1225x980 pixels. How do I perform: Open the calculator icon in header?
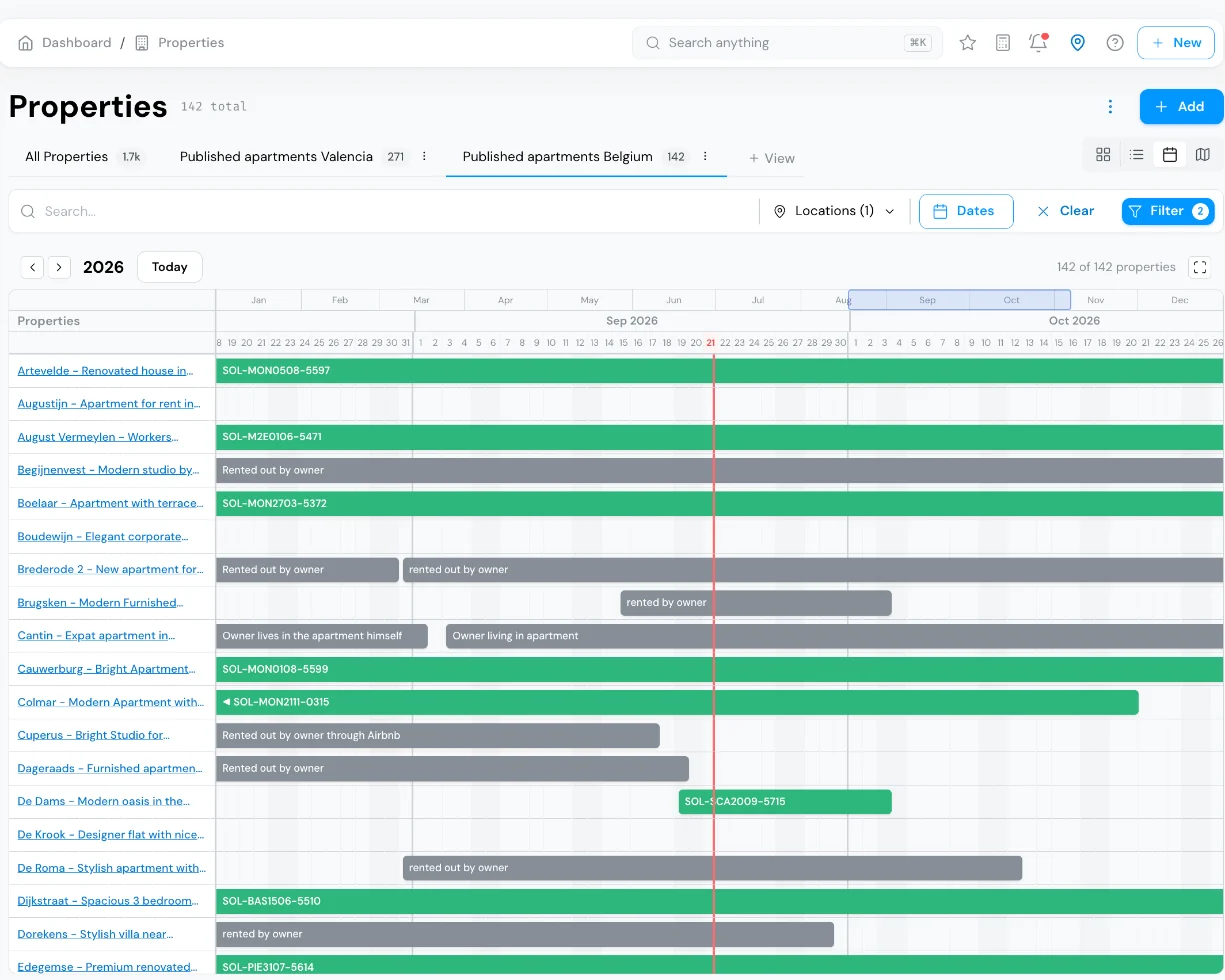tap(1003, 43)
